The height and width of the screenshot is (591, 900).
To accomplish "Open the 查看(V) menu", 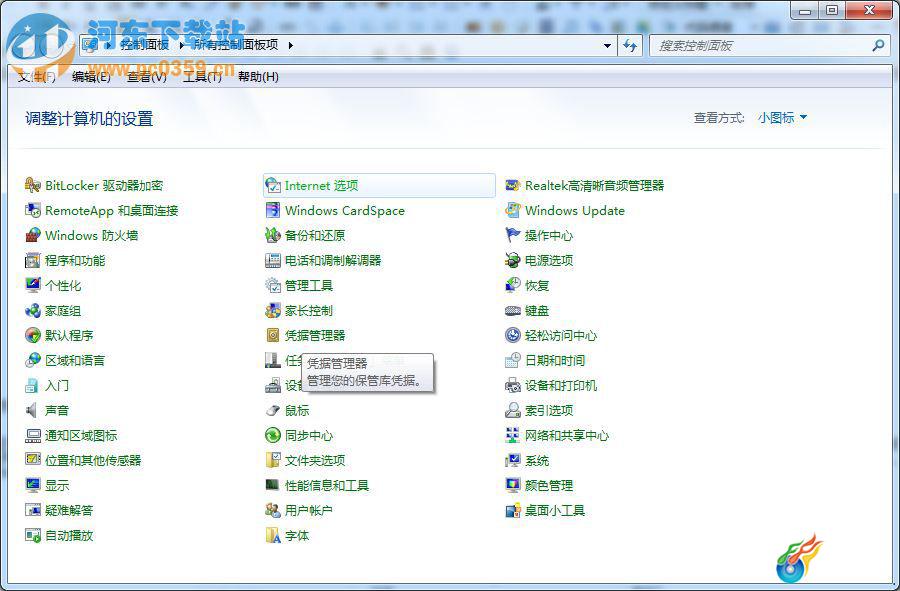I will 146,76.
